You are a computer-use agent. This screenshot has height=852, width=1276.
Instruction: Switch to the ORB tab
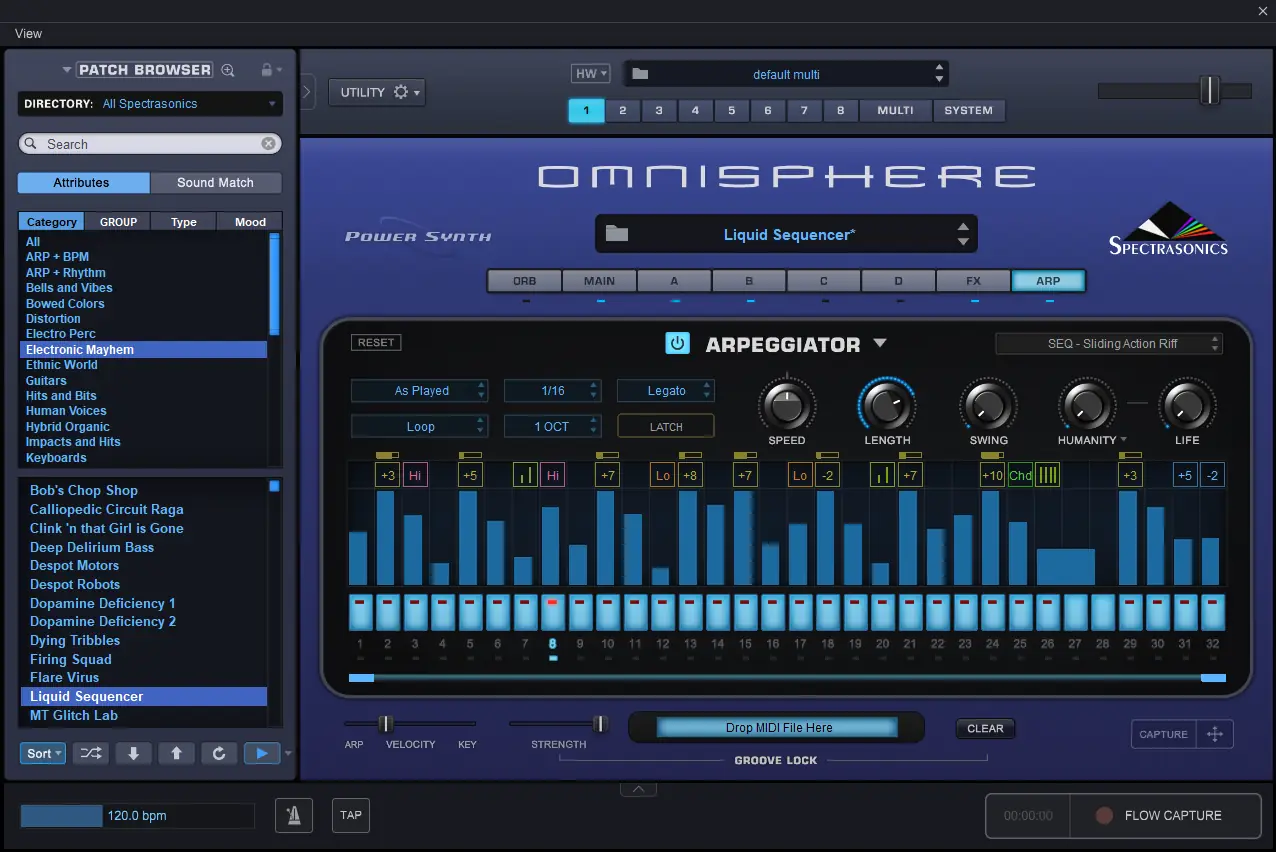(524, 281)
